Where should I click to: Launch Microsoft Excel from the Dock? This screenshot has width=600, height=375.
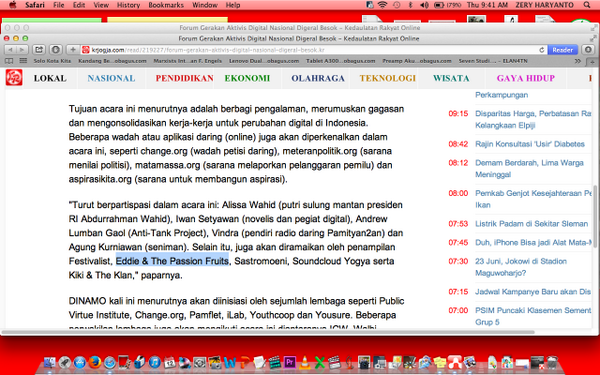(x=320, y=362)
